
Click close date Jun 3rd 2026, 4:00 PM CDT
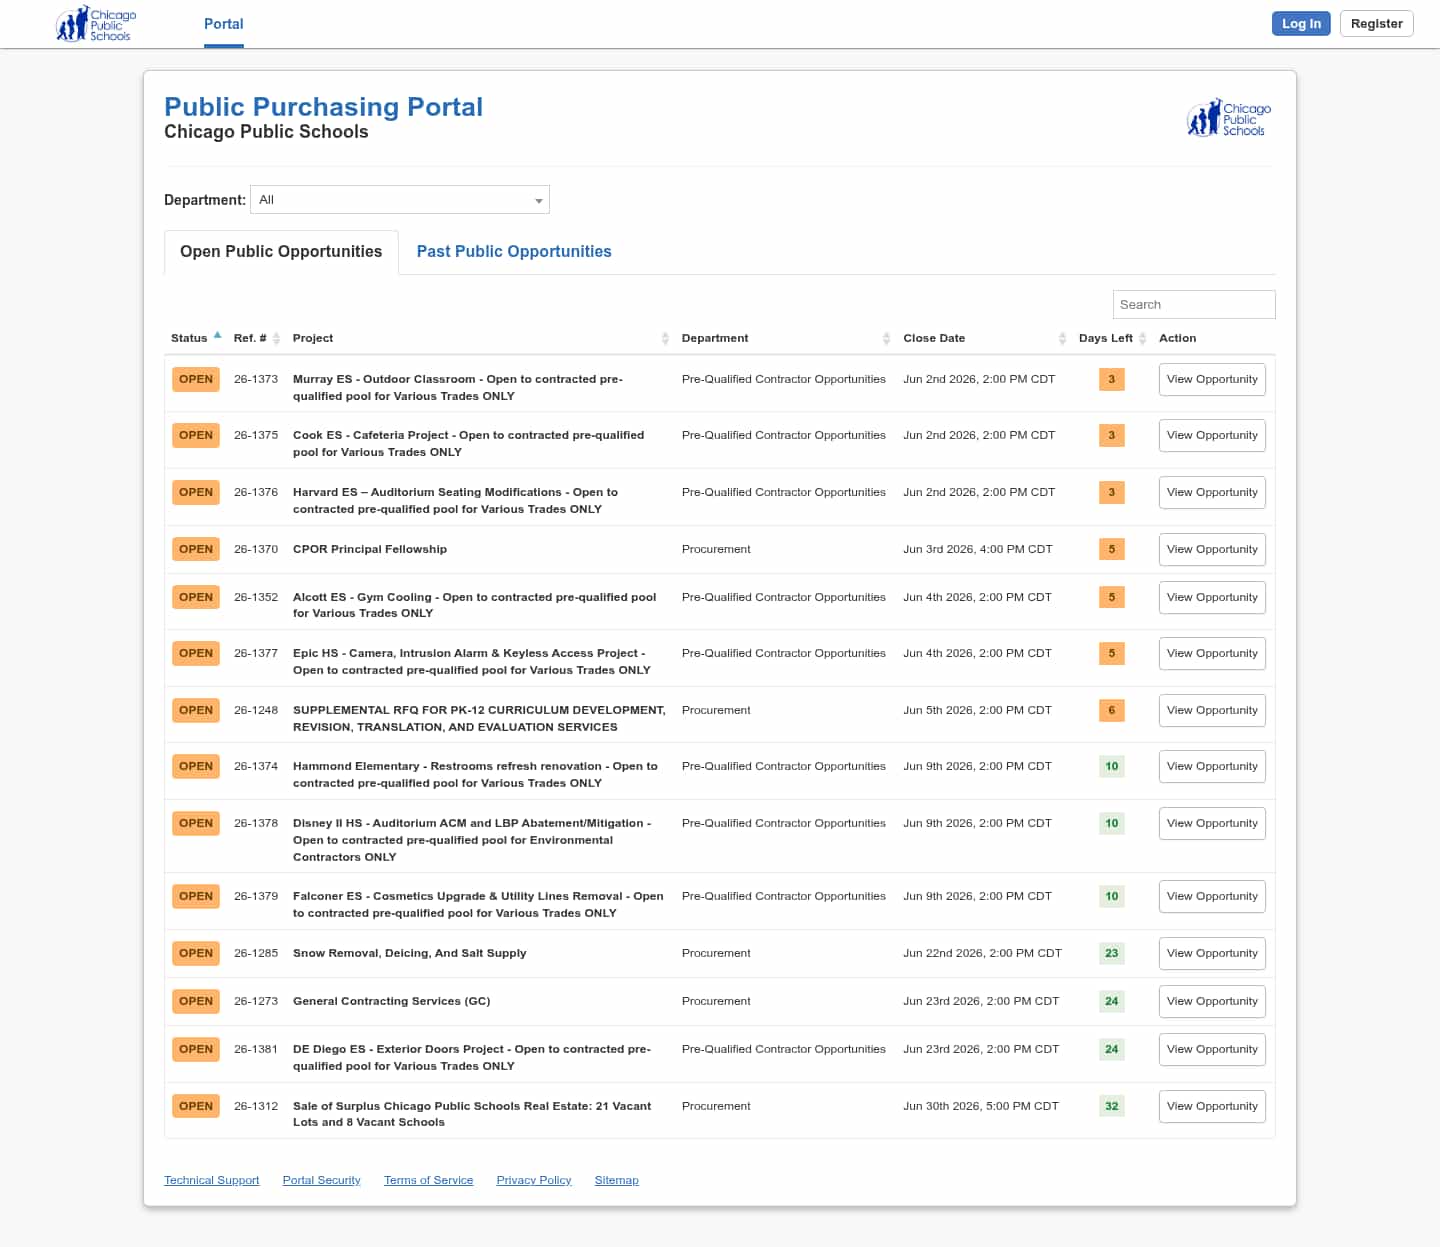click(x=978, y=550)
